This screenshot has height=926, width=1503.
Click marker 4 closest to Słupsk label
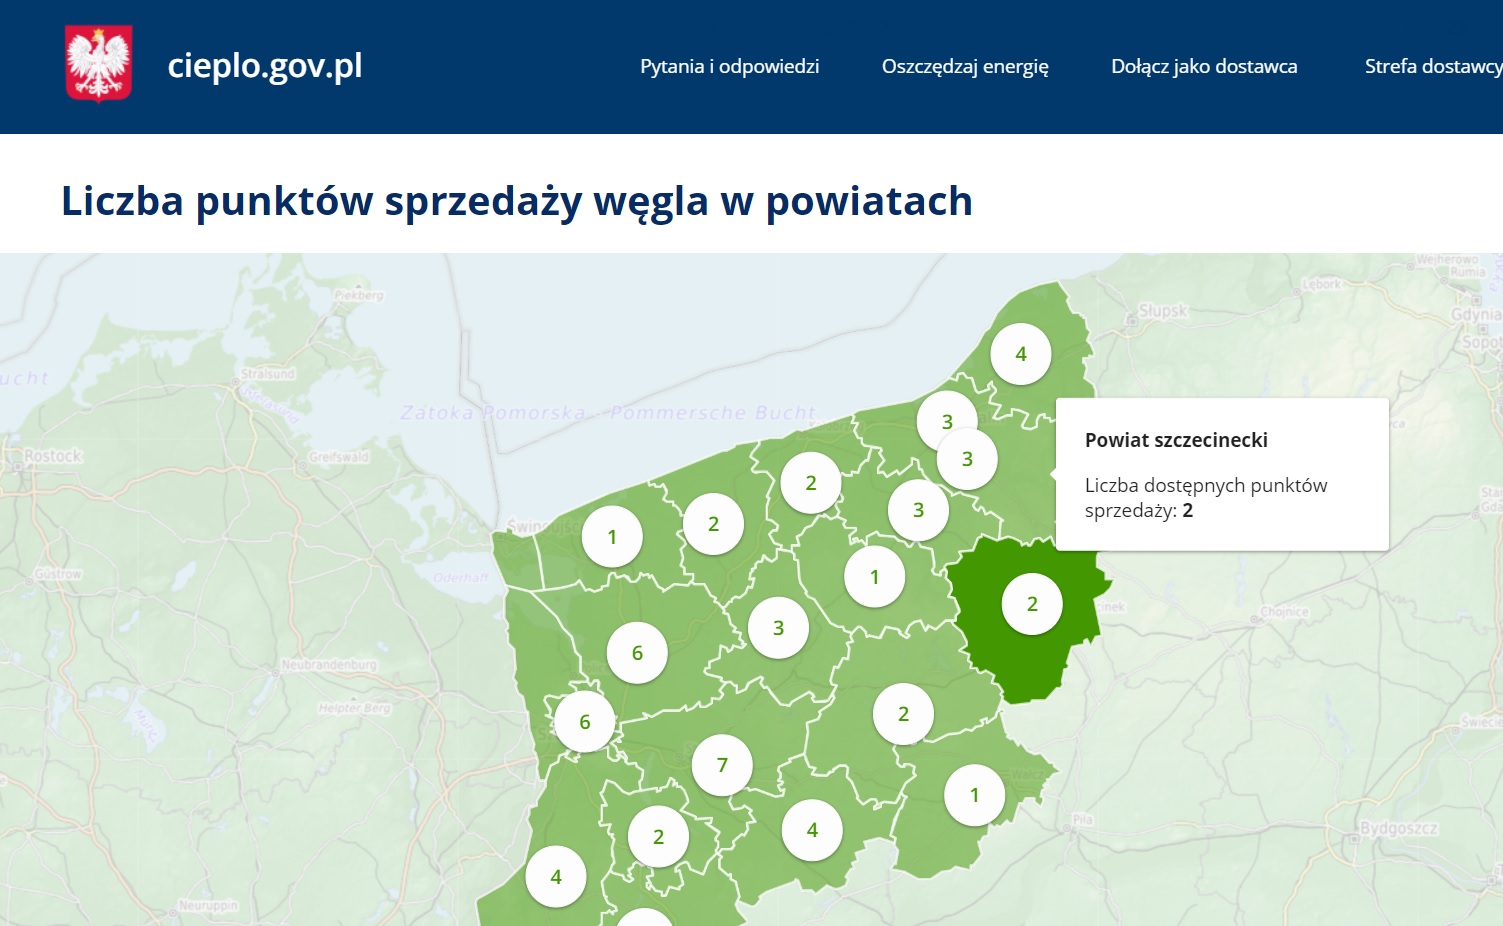pos(1021,354)
